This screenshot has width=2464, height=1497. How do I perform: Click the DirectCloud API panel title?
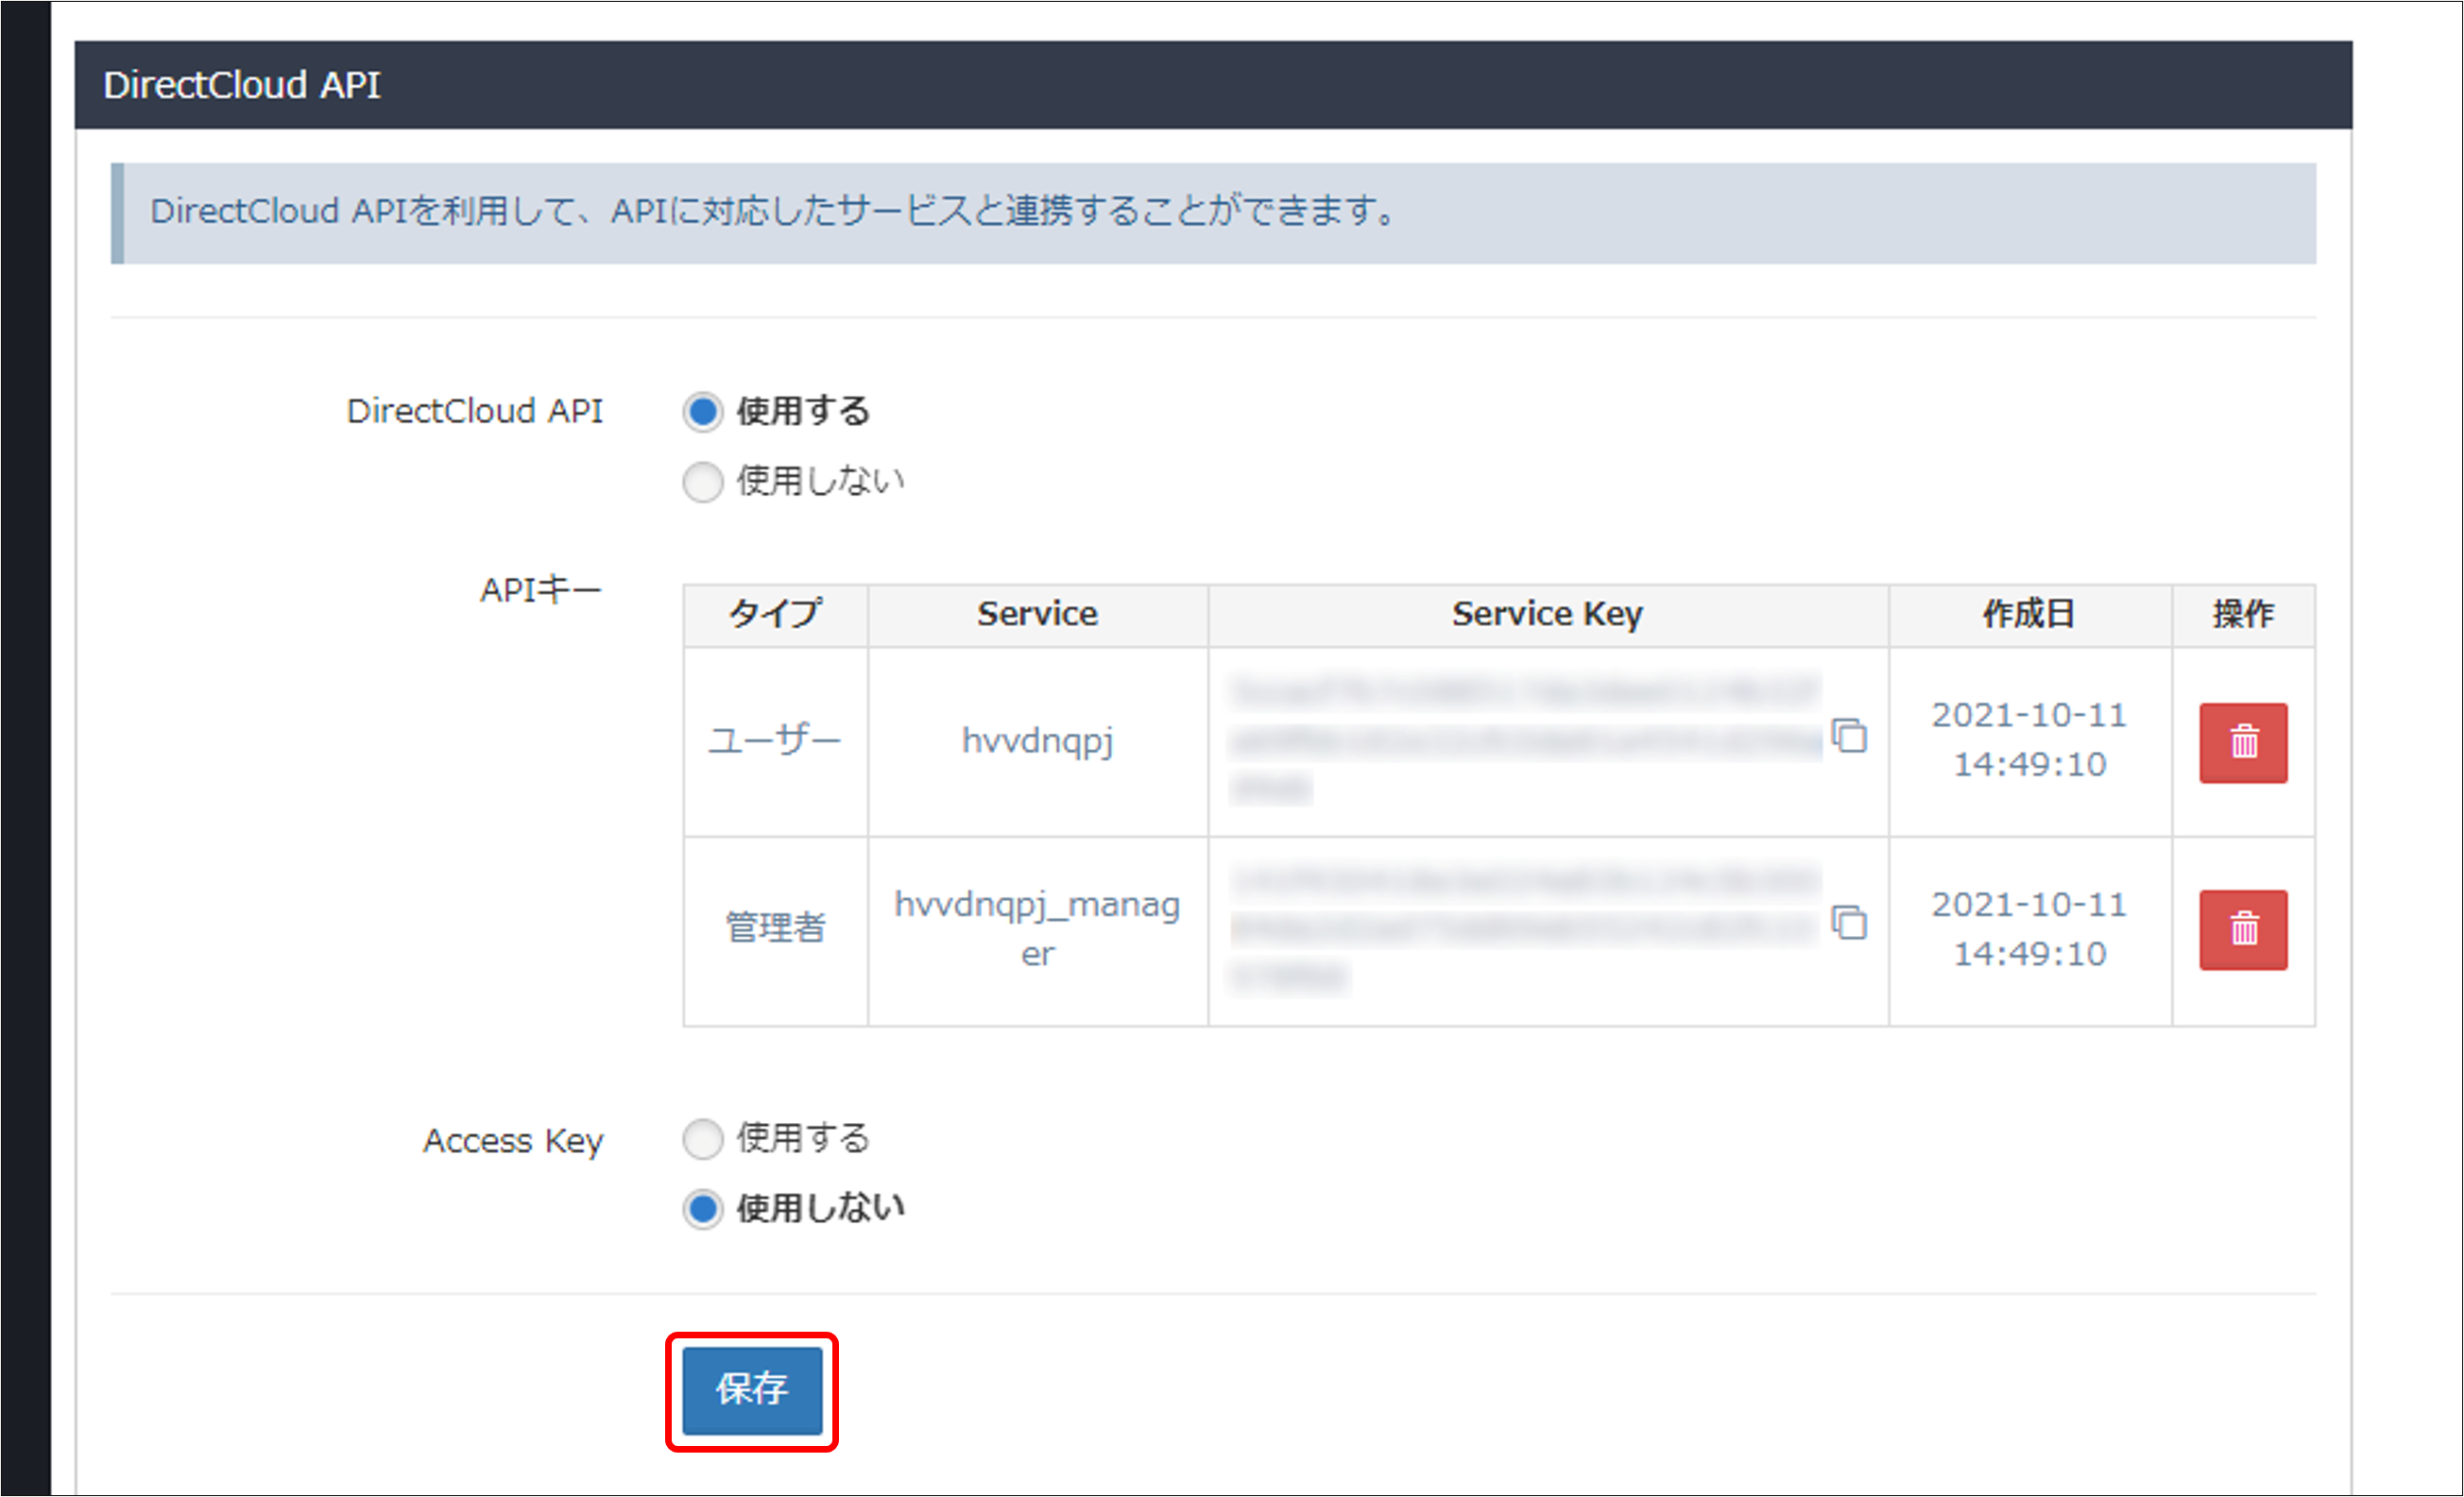242,85
